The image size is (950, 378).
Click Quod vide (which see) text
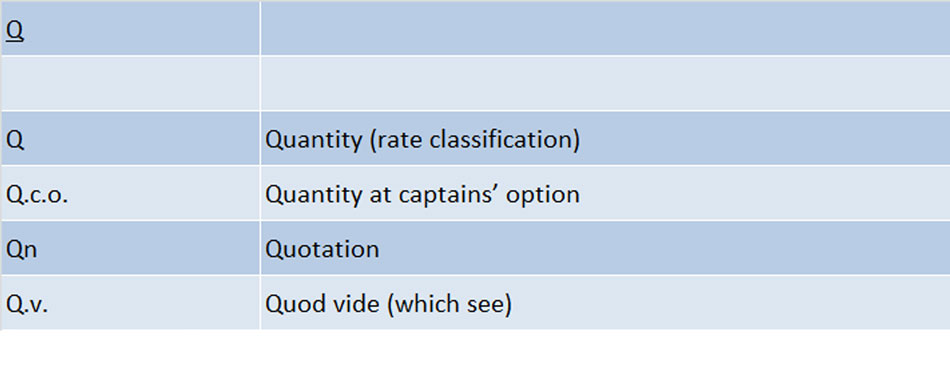pyautogui.click(x=388, y=303)
